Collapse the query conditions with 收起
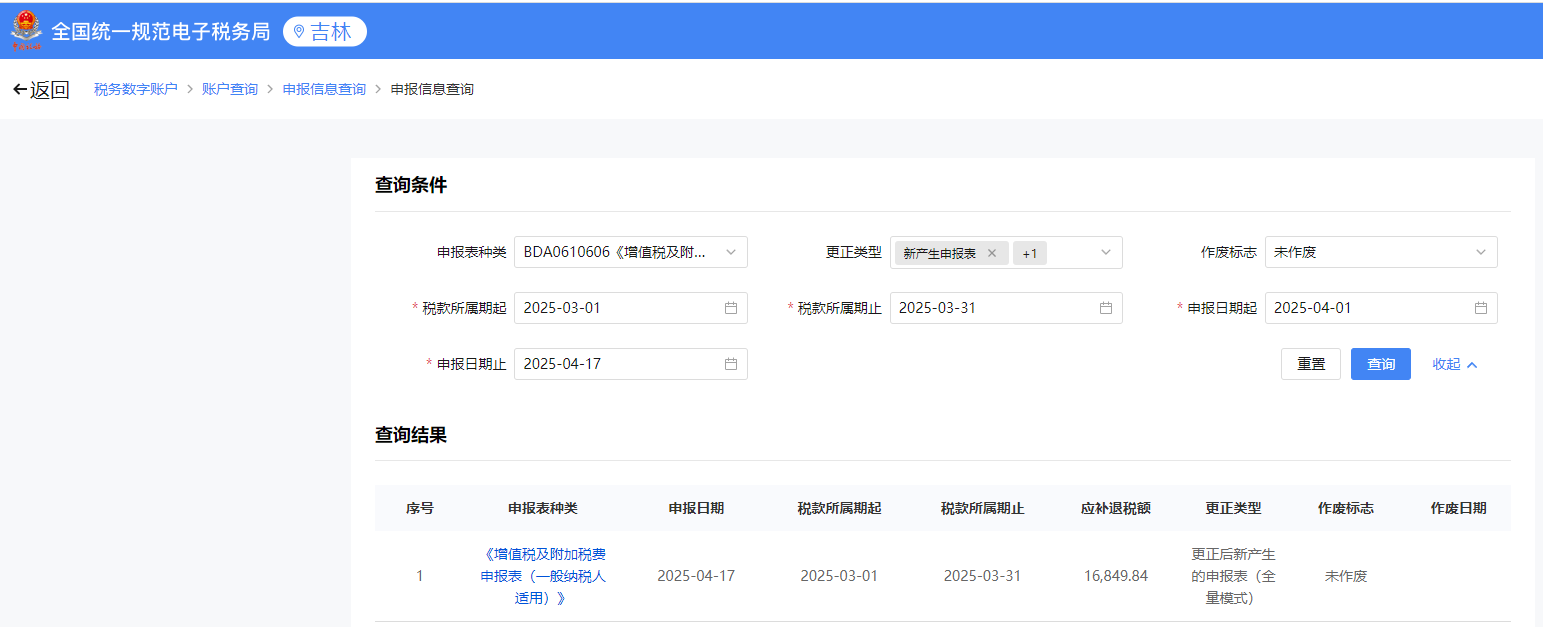Viewport: 1543px width, 627px height. 1455,364
